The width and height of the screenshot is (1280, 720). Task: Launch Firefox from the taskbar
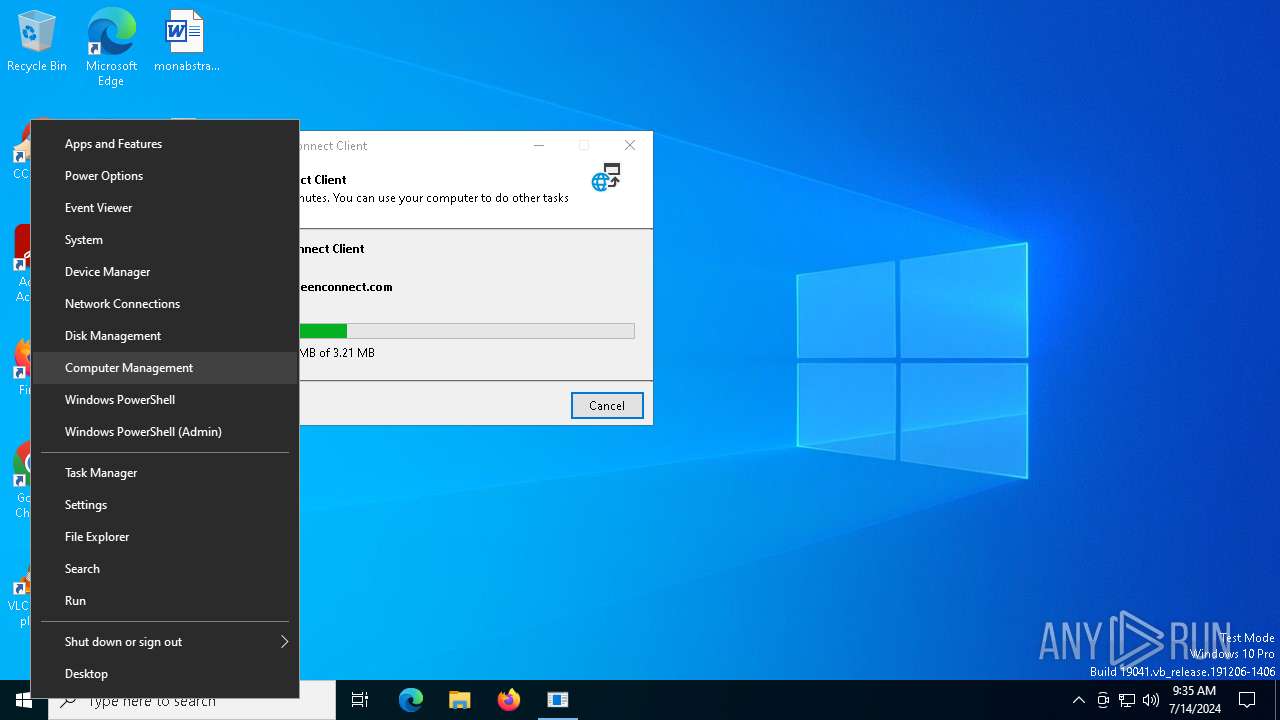pos(509,700)
